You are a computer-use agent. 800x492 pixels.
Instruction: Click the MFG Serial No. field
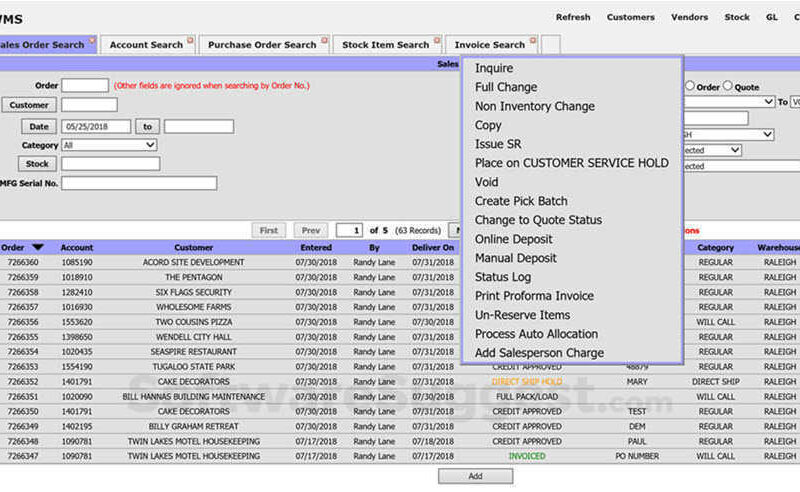(x=139, y=183)
